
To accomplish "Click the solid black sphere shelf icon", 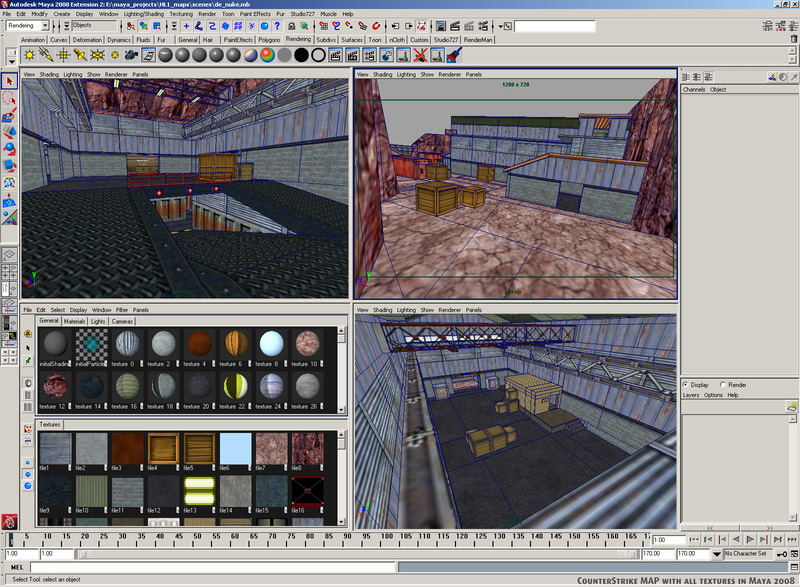I will [302, 55].
